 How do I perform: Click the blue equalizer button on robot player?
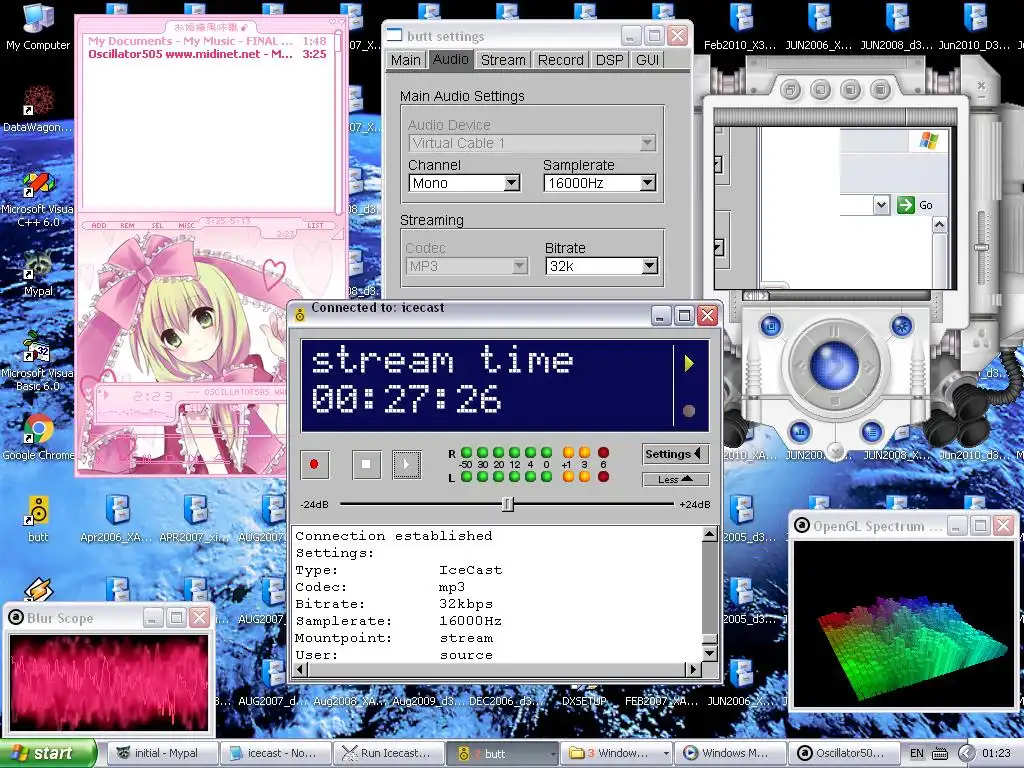(799, 431)
